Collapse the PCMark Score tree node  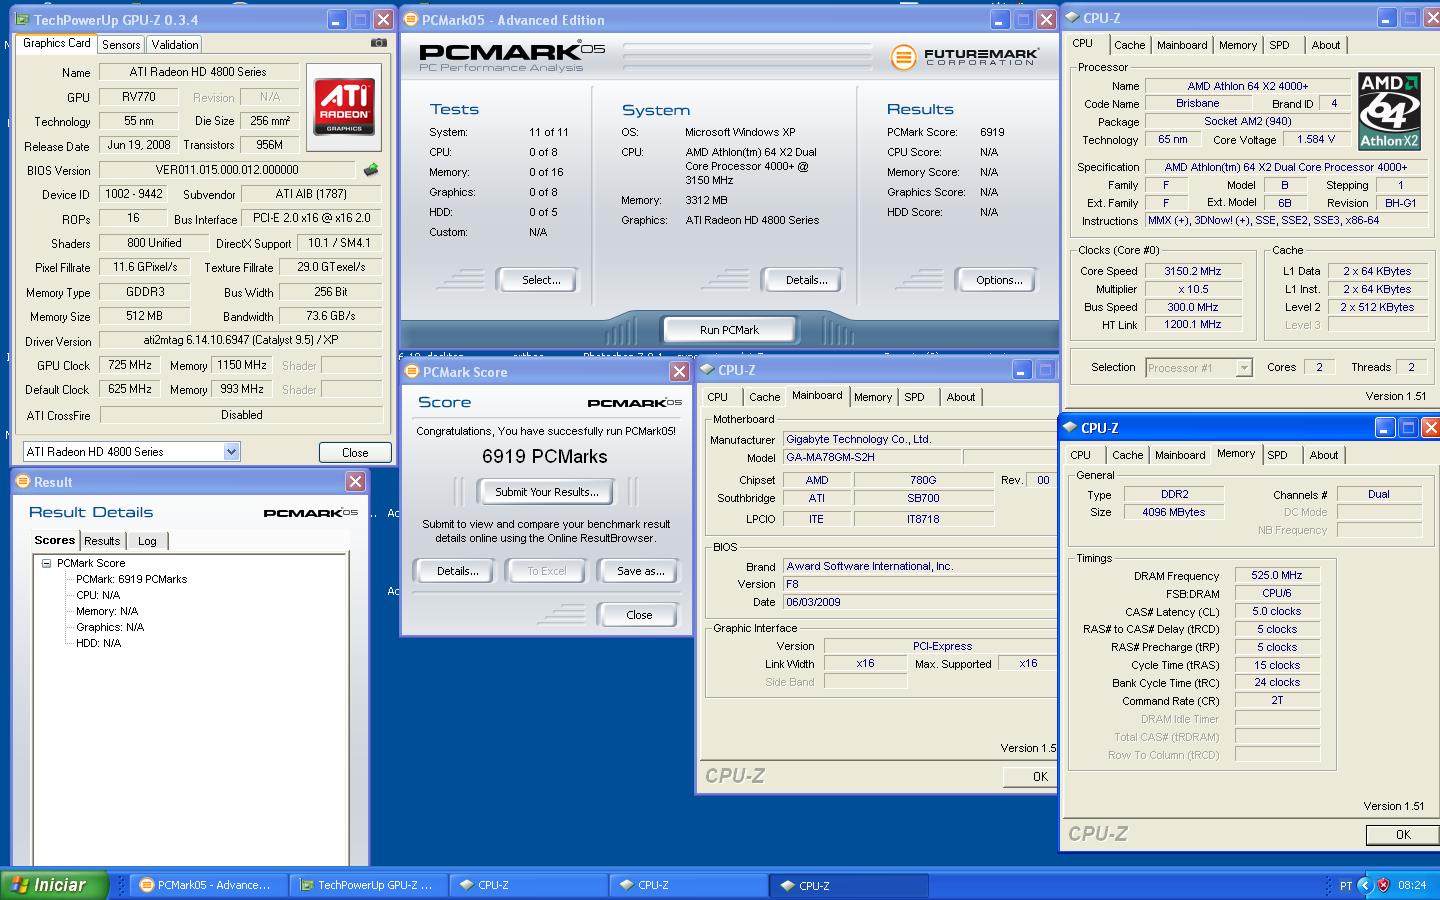coord(46,564)
